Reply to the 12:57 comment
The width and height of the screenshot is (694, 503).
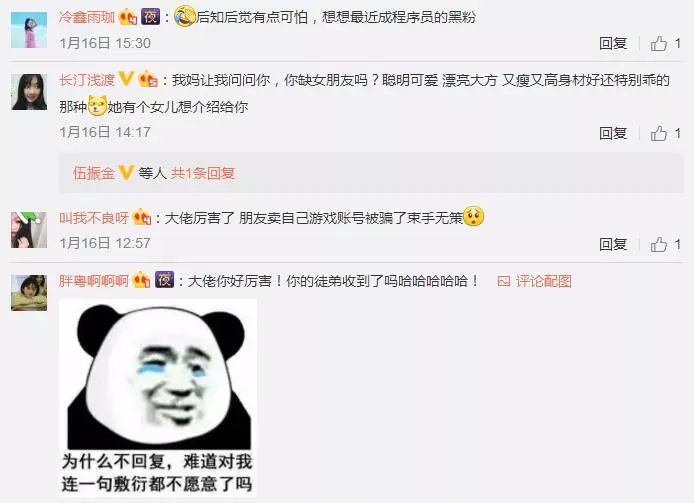(613, 244)
